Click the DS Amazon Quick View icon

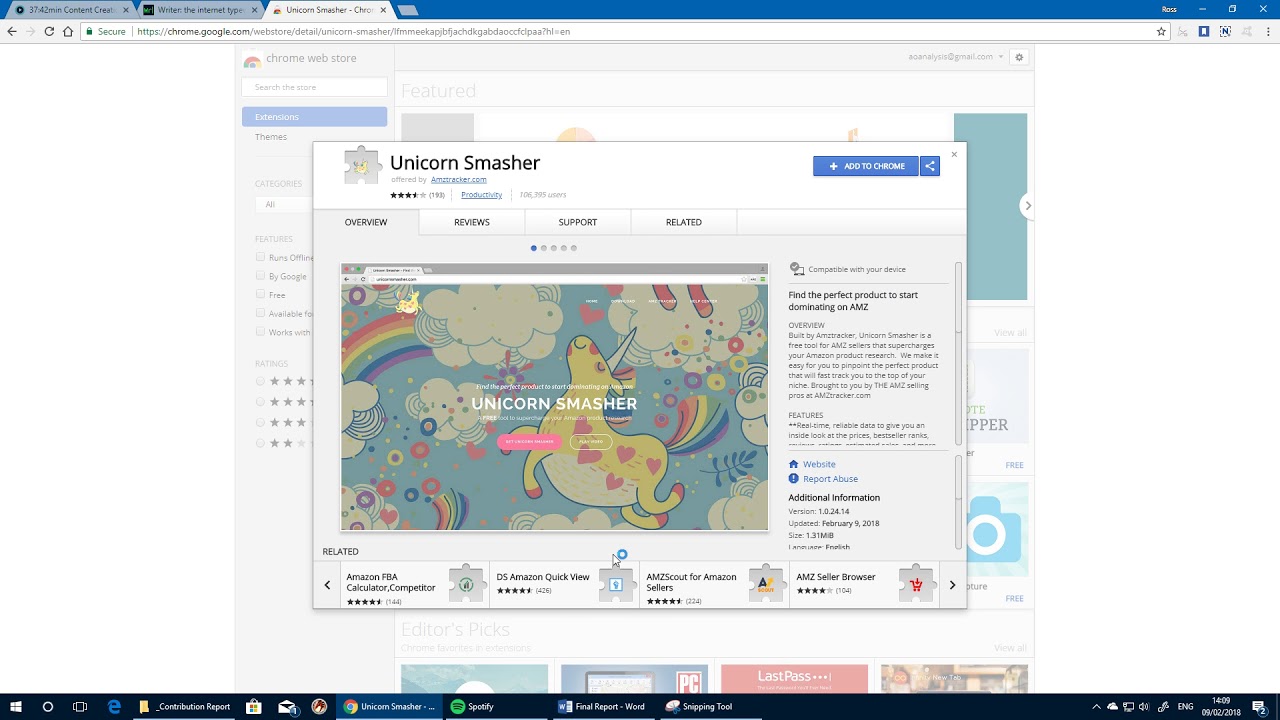[x=616, y=585]
